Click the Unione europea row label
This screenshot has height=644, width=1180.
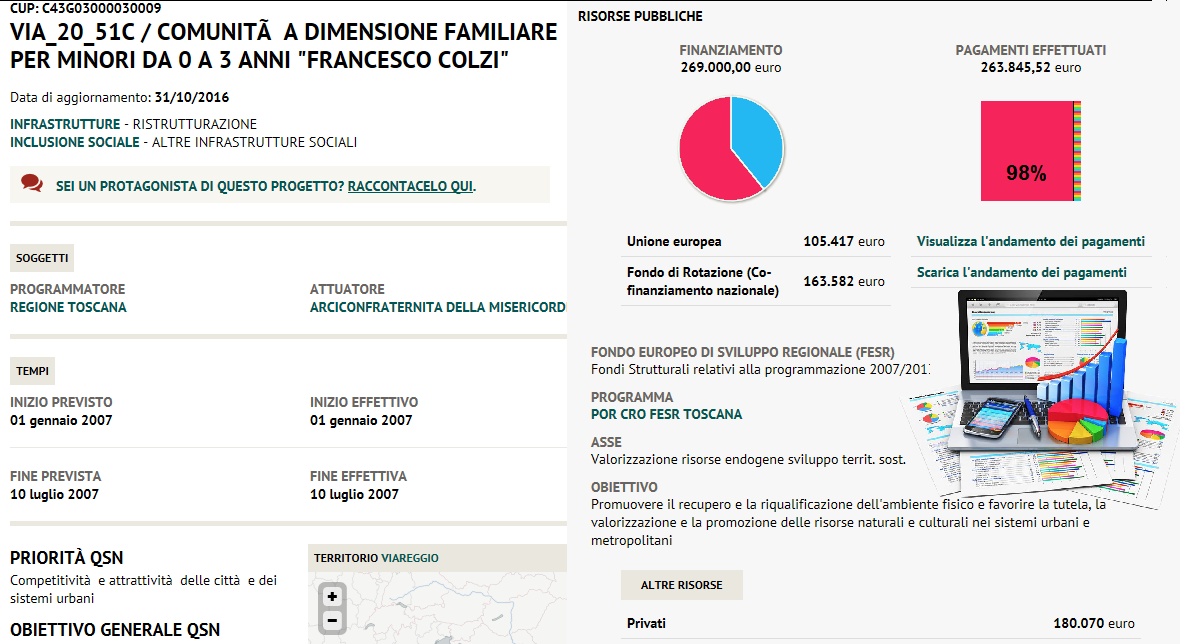pyautogui.click(x=674, y=242)
